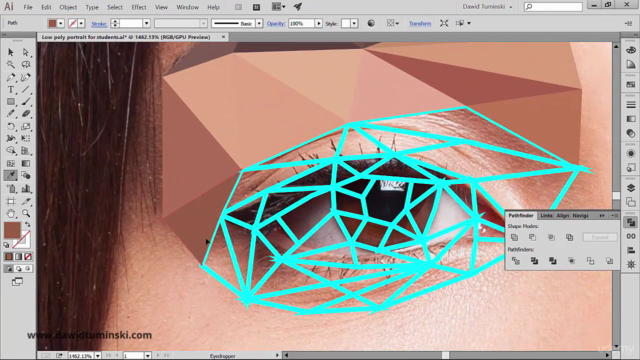This screenshot has height=360, width=640.
Task: Open the zoom level dropdown at bottom left
Action: coord(98,356)
